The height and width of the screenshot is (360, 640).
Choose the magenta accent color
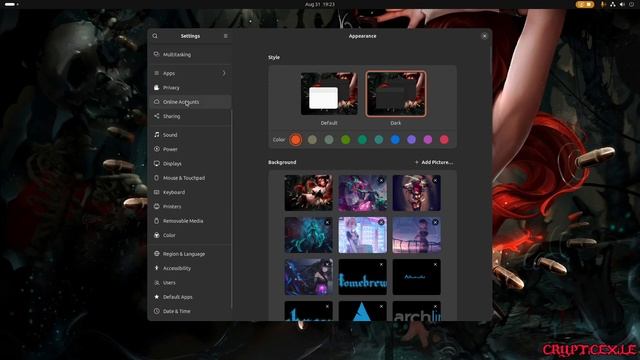pyautogui.click(x=428, y=140)
